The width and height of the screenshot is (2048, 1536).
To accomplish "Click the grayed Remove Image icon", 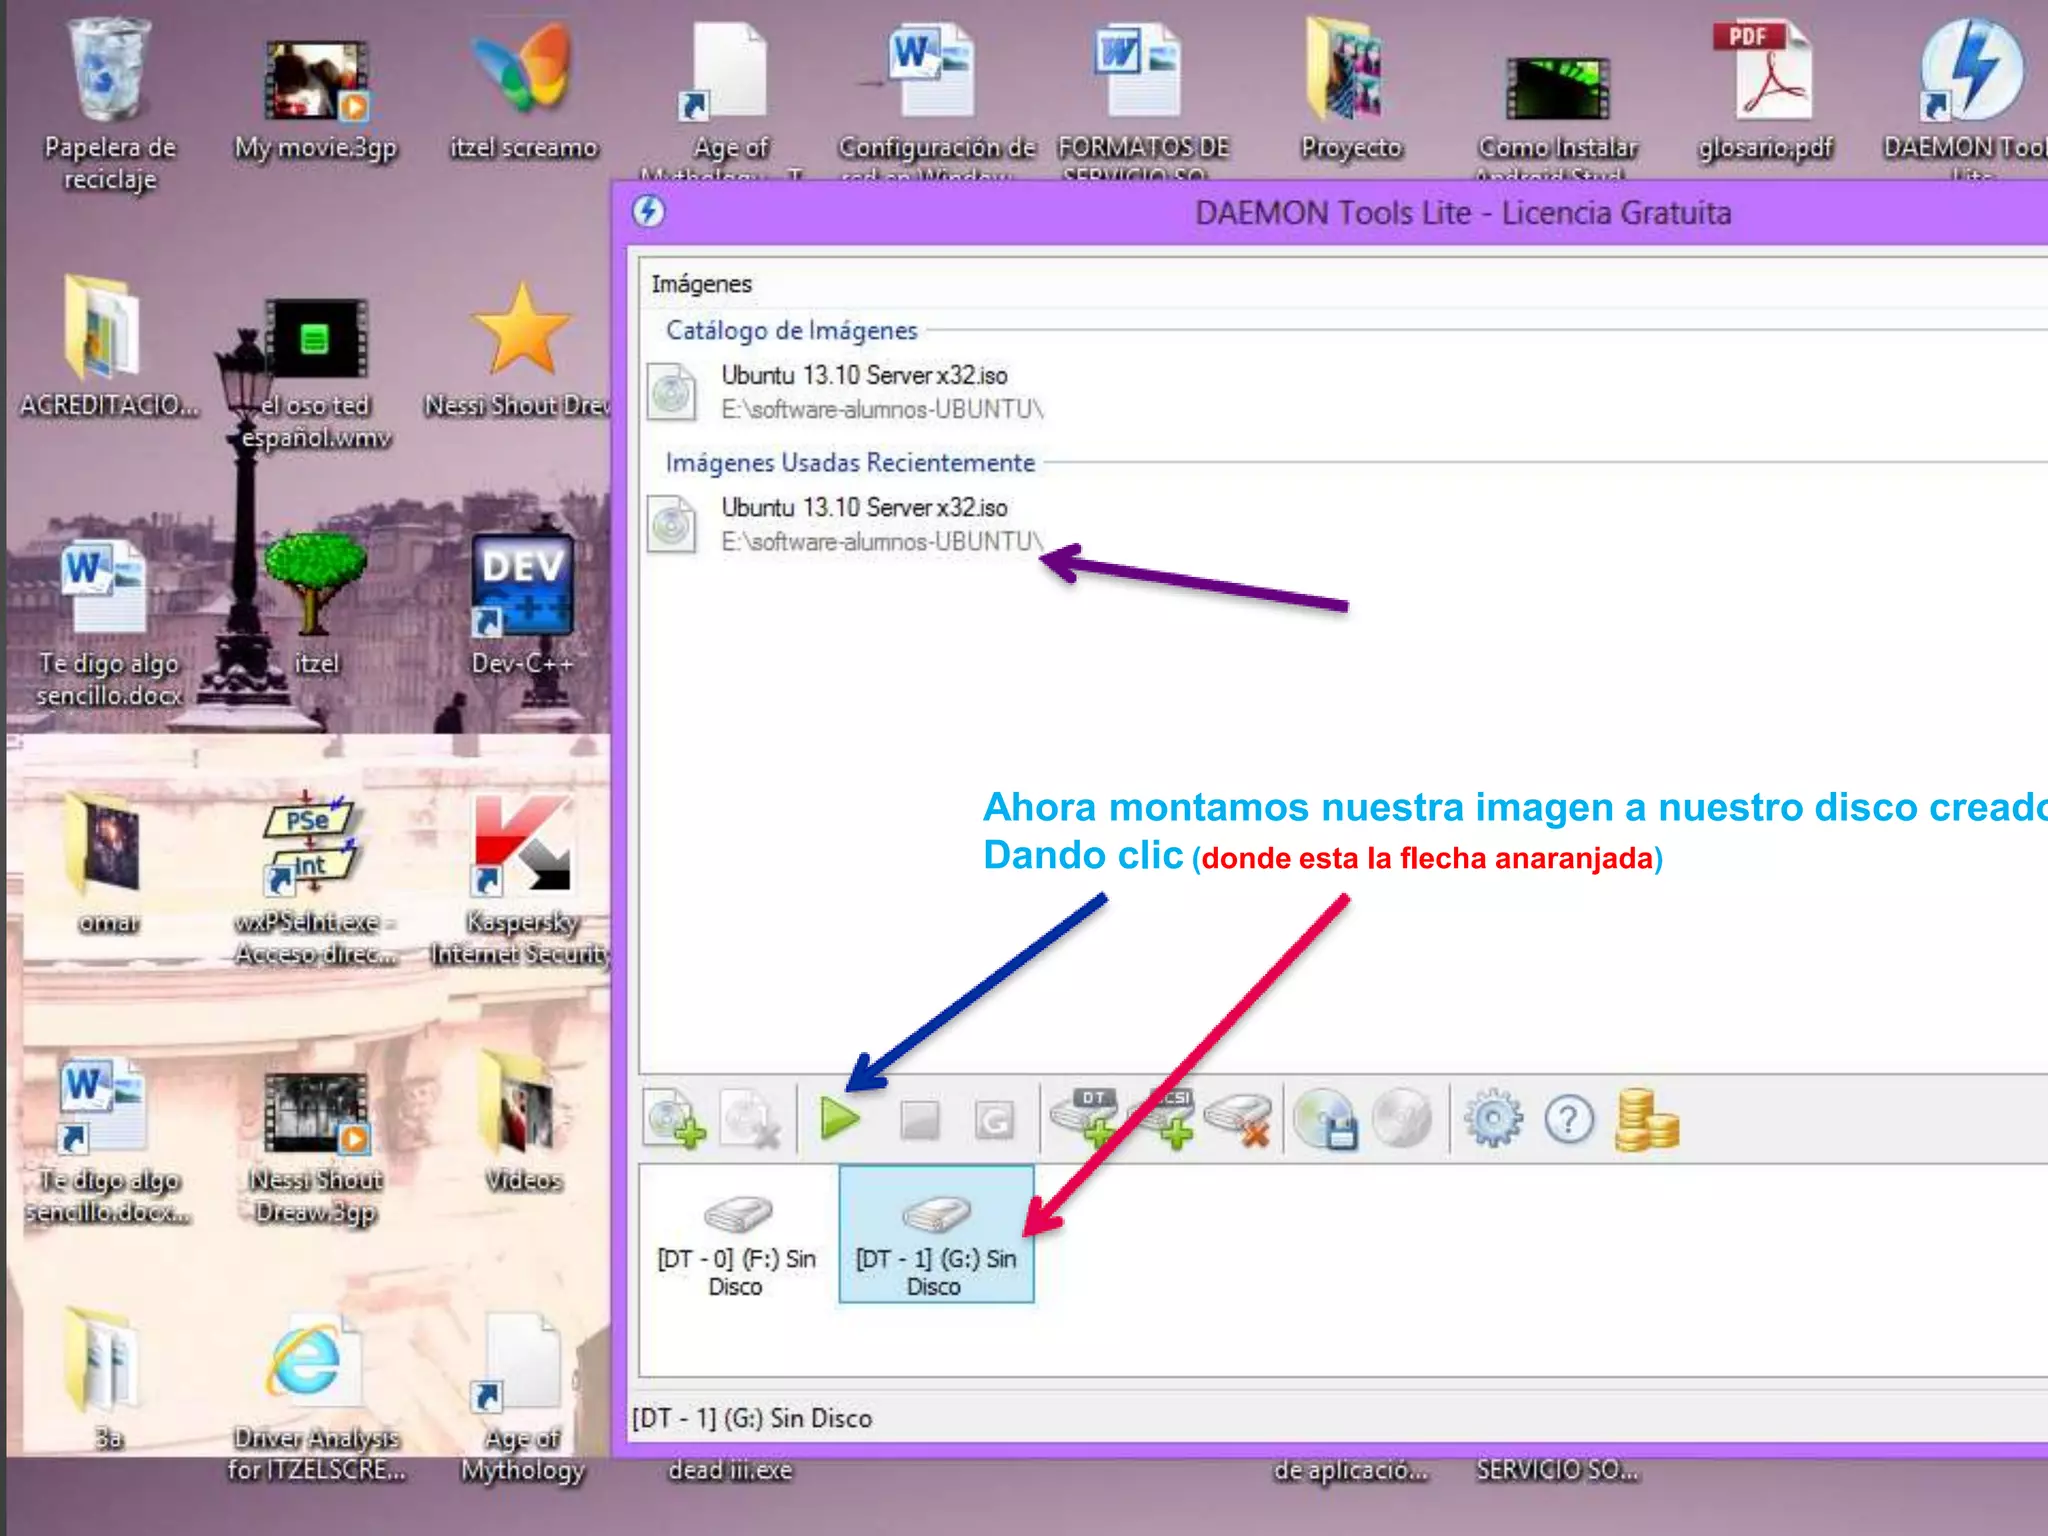I will pyautogui.click(x=750, y=1119).
